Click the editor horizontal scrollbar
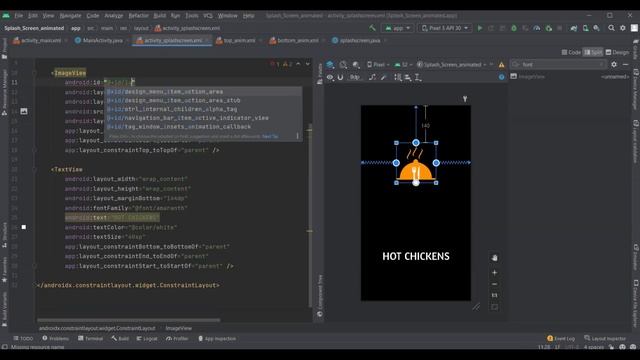 [129, 320]
